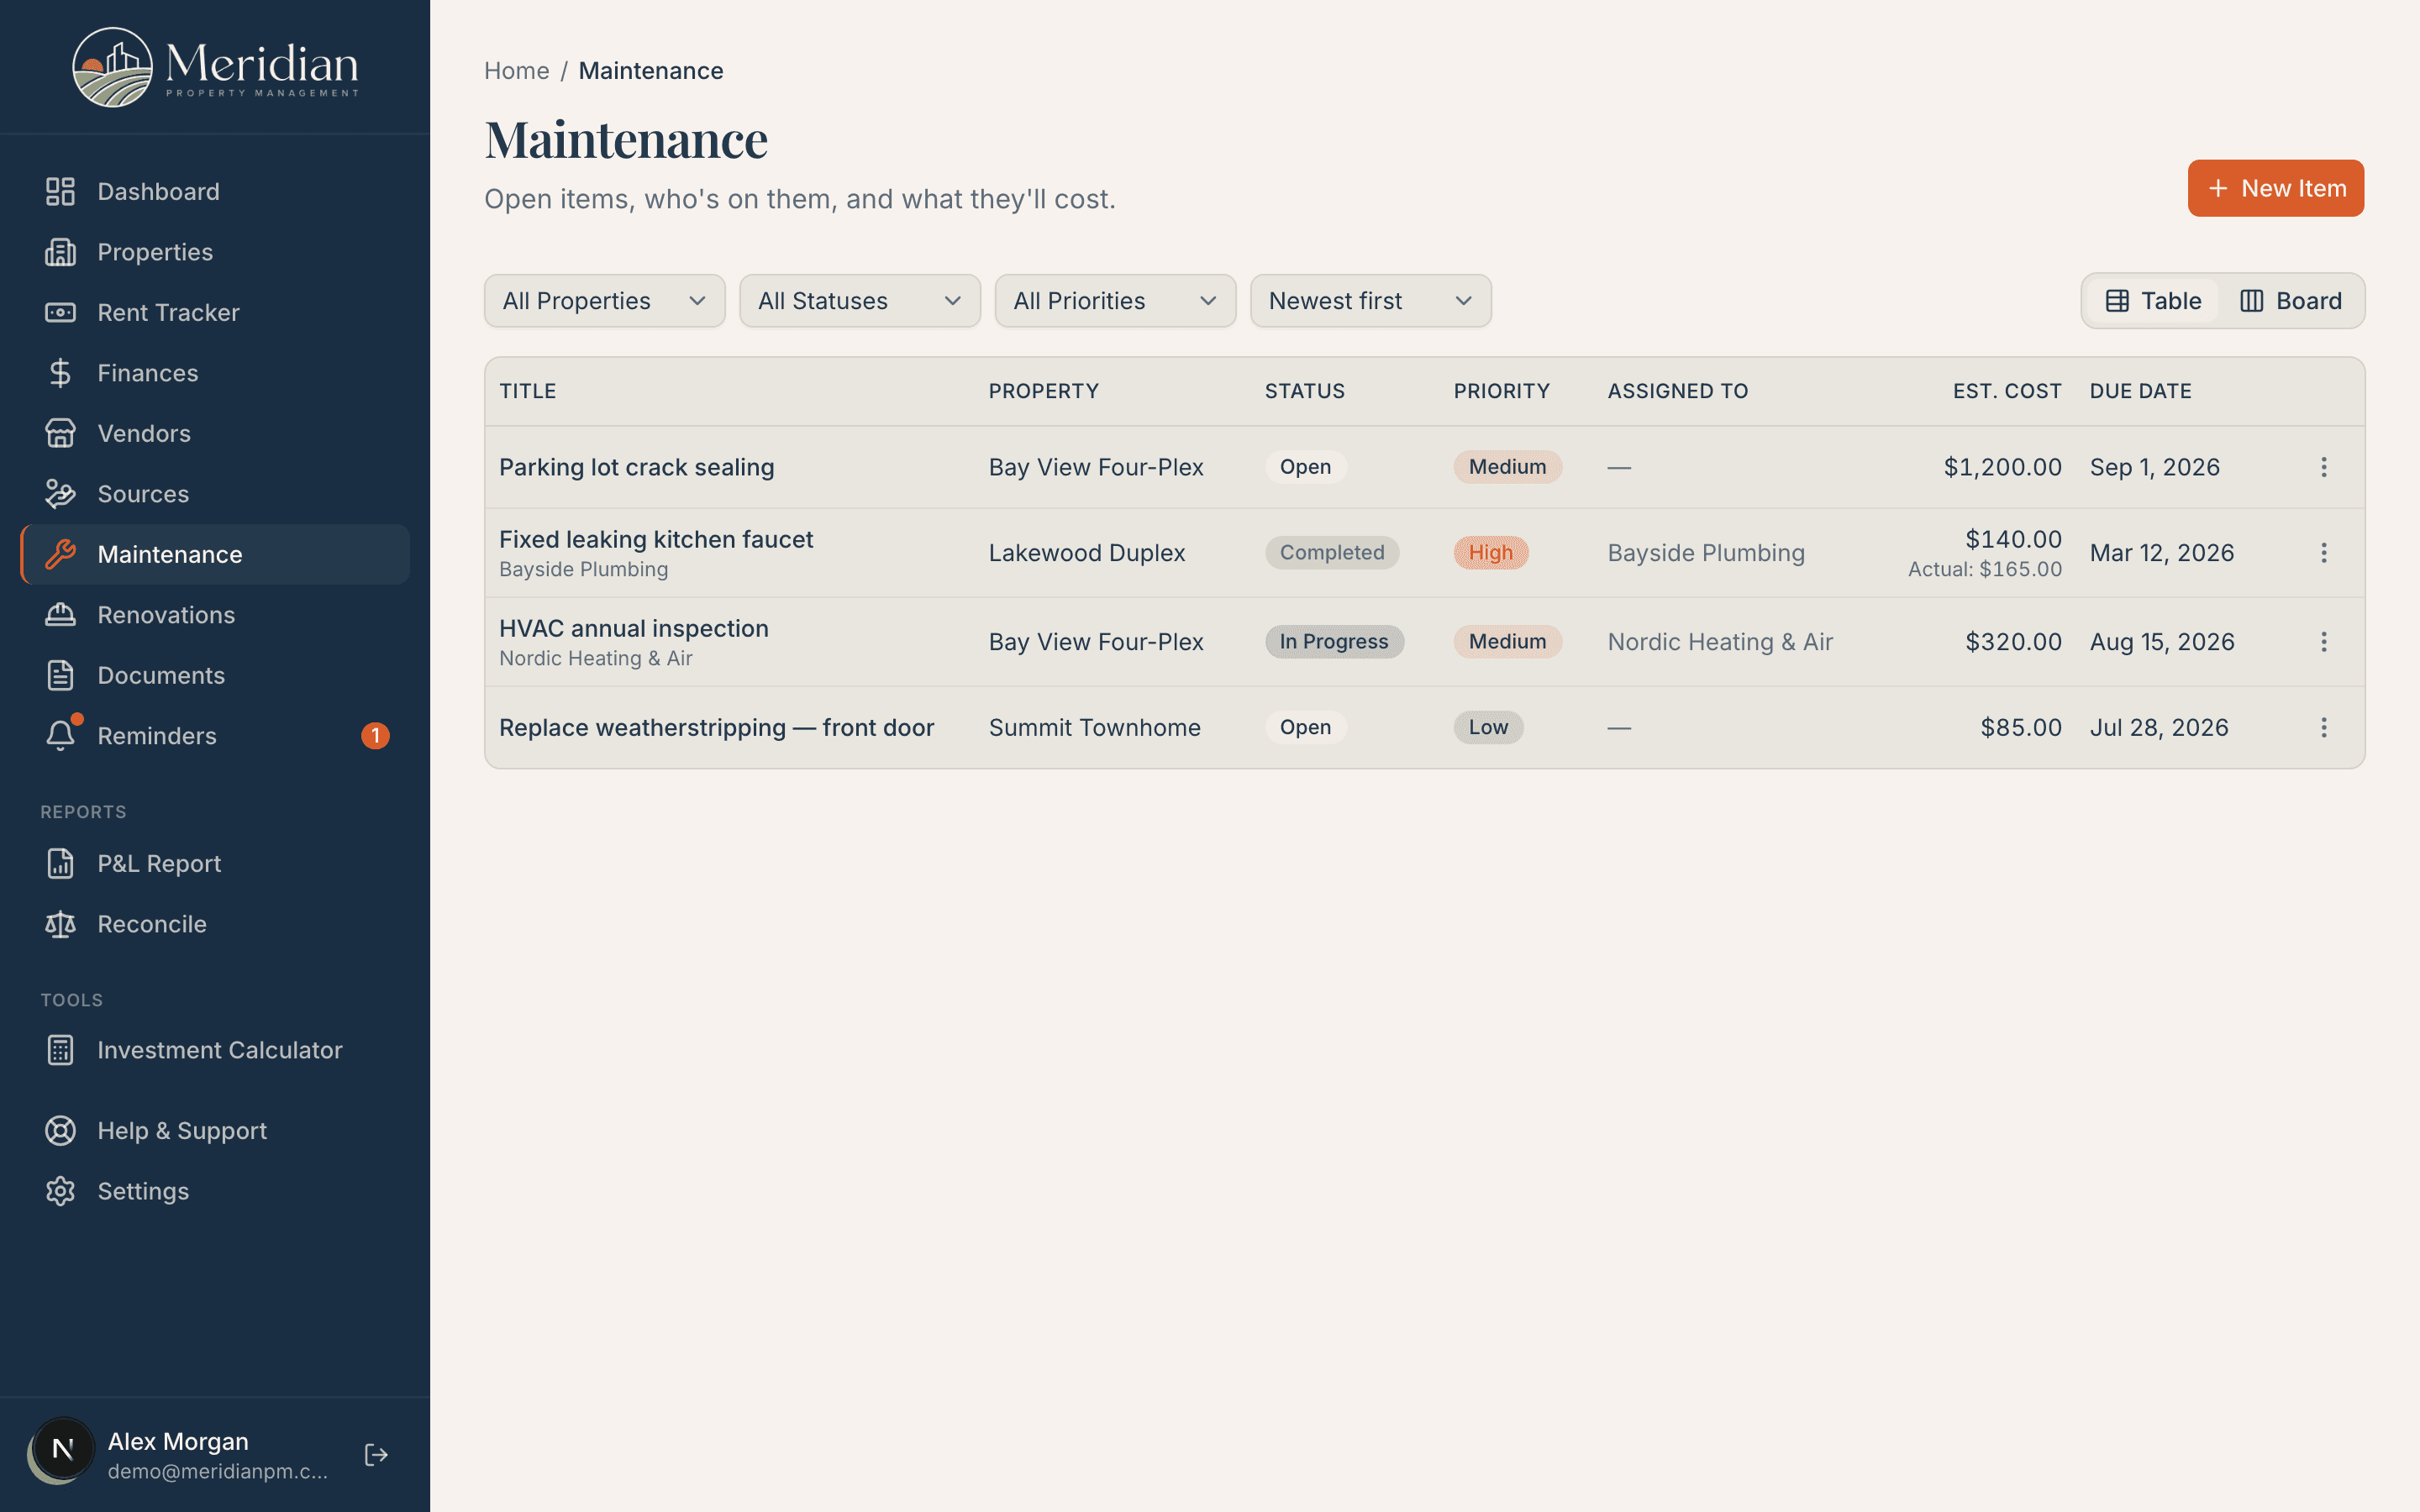Click Bayside Plumbing in Assigned To column
Screen dimensions: 2420x1512
click(x=1706, y=553)
